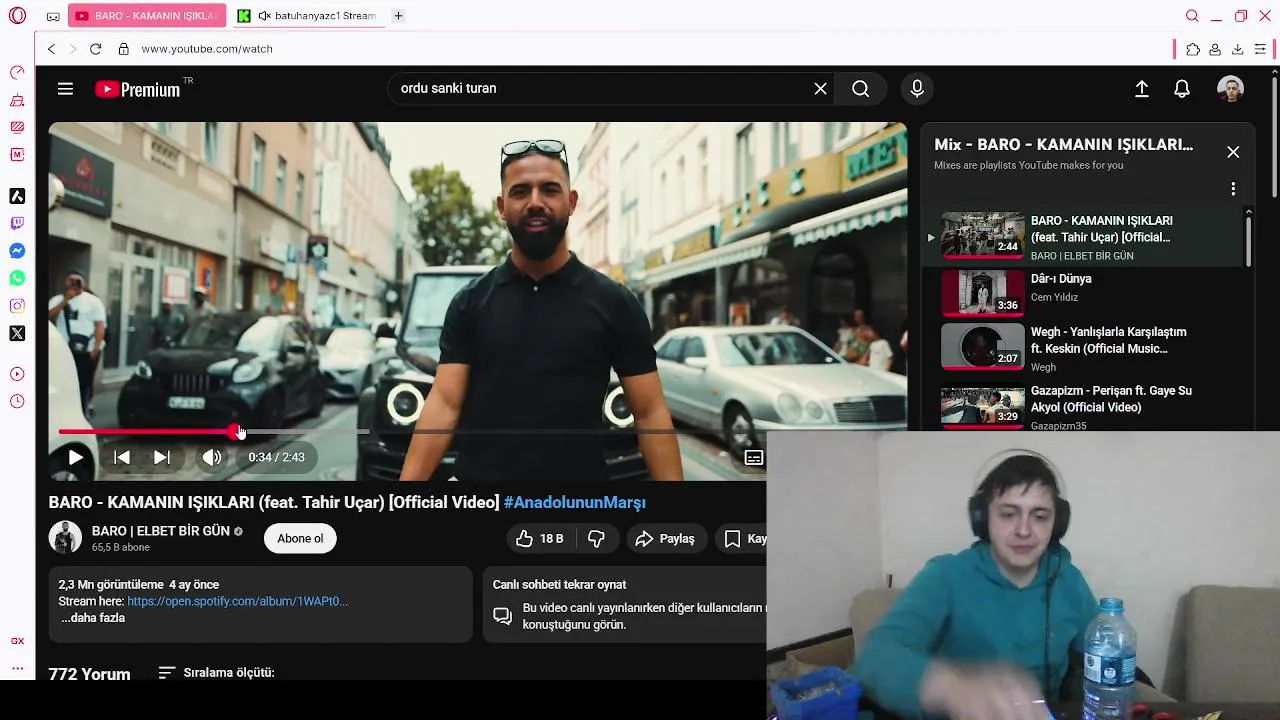Open the Spotify album link in description
Screen dimensions: 1280x720
[237, 601]
